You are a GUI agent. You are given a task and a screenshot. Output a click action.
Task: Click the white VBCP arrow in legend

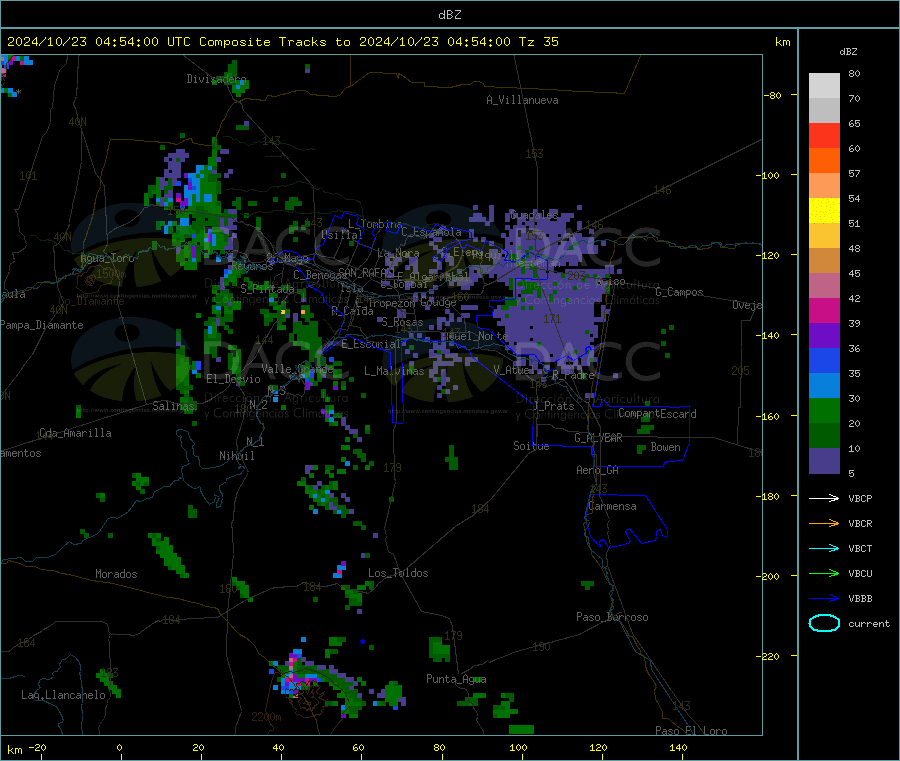[824, 498]
